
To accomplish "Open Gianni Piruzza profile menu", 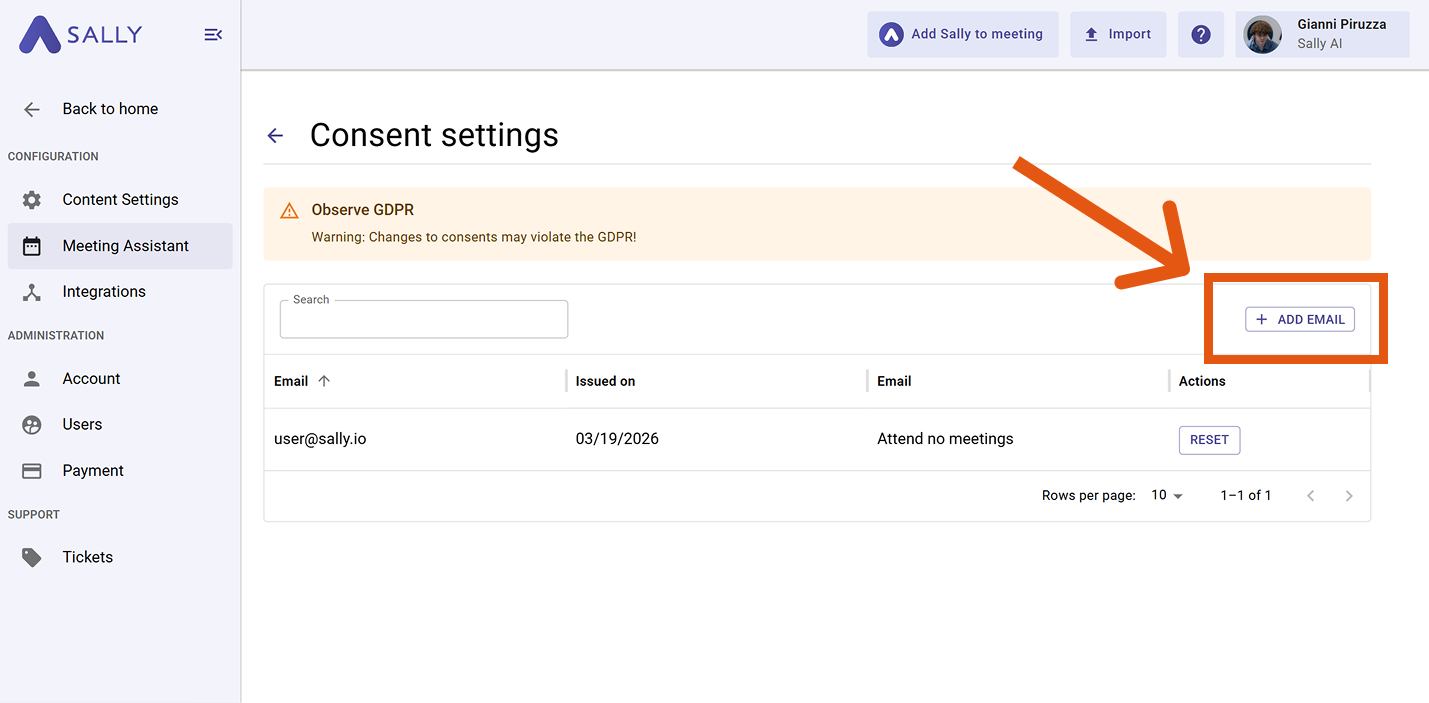I will (1322, 35).
